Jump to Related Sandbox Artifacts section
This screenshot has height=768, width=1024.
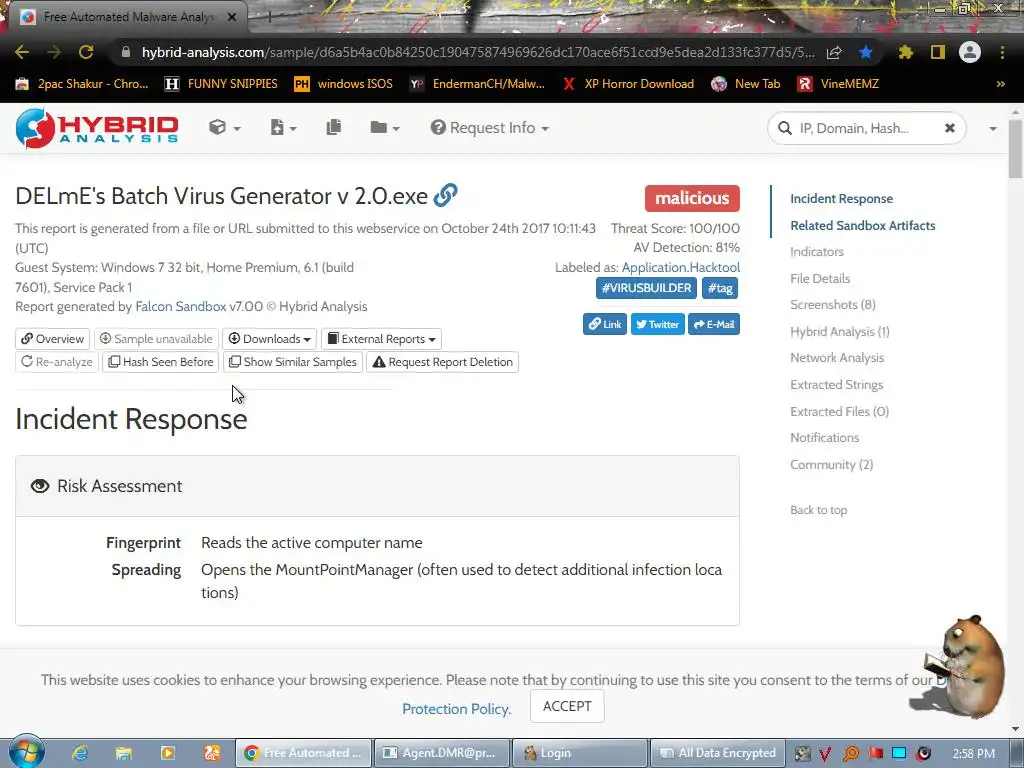[862, 225]
